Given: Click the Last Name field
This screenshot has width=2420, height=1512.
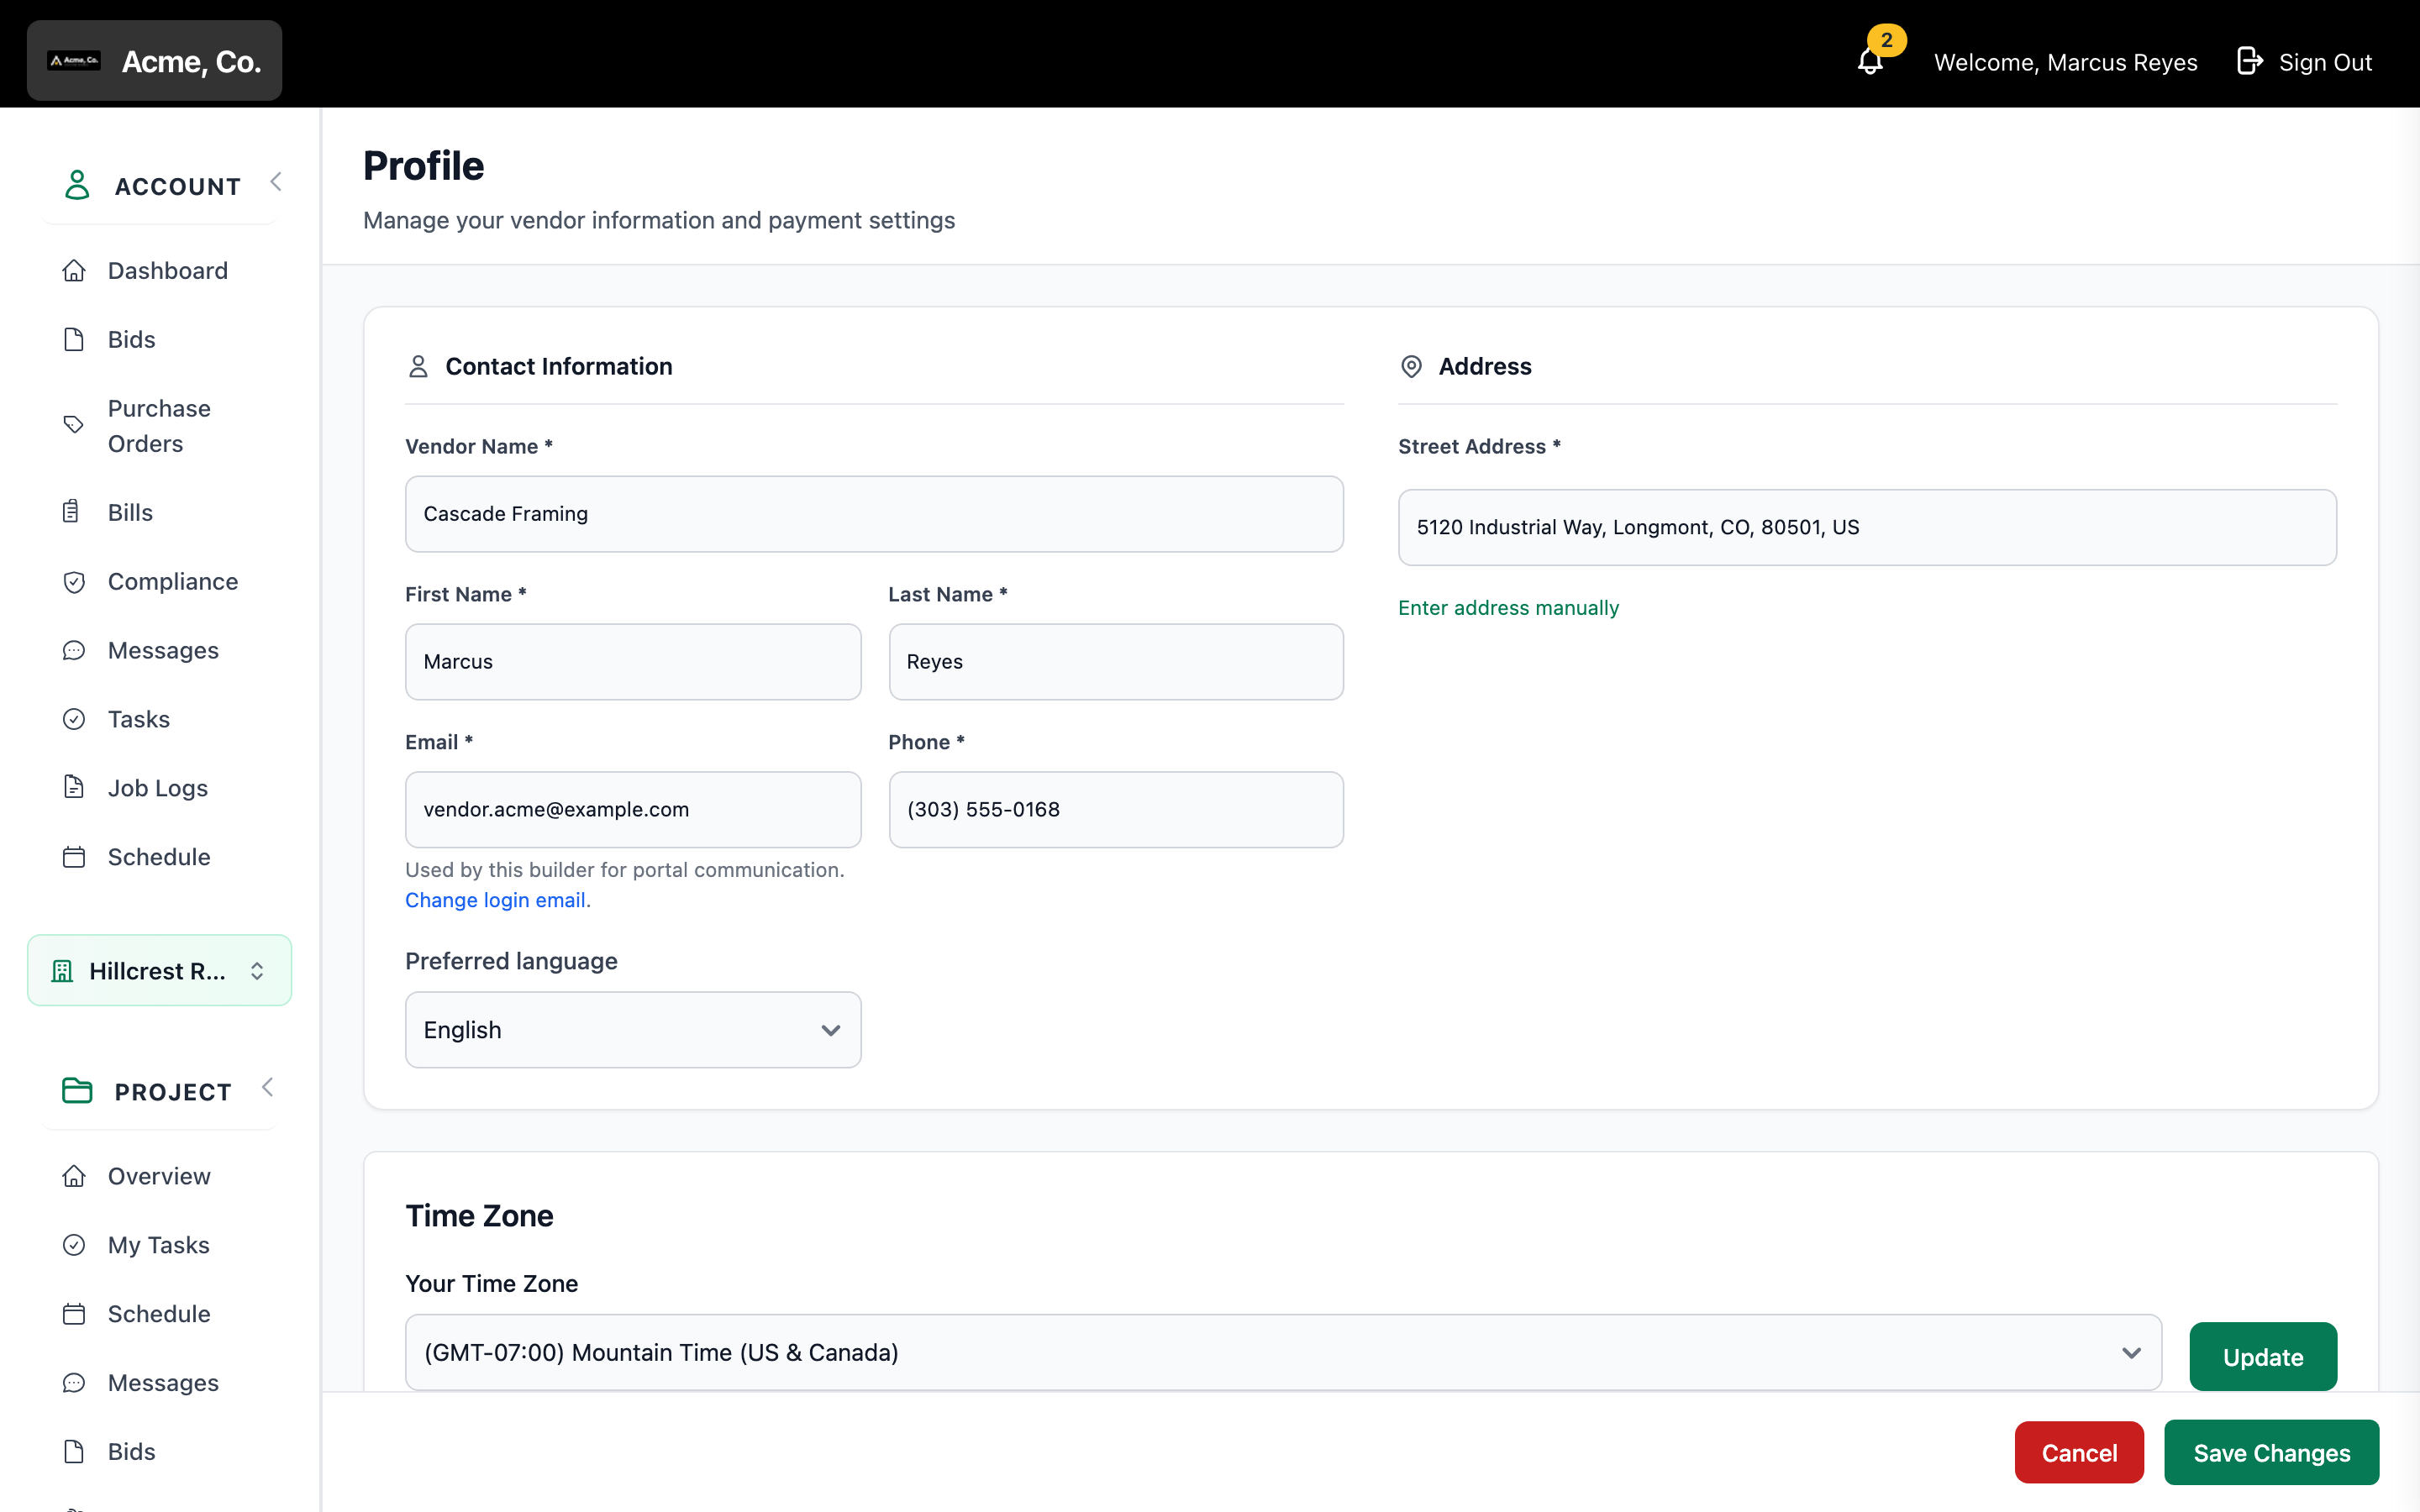Looking at the screenshot, I should [1116, 662].
